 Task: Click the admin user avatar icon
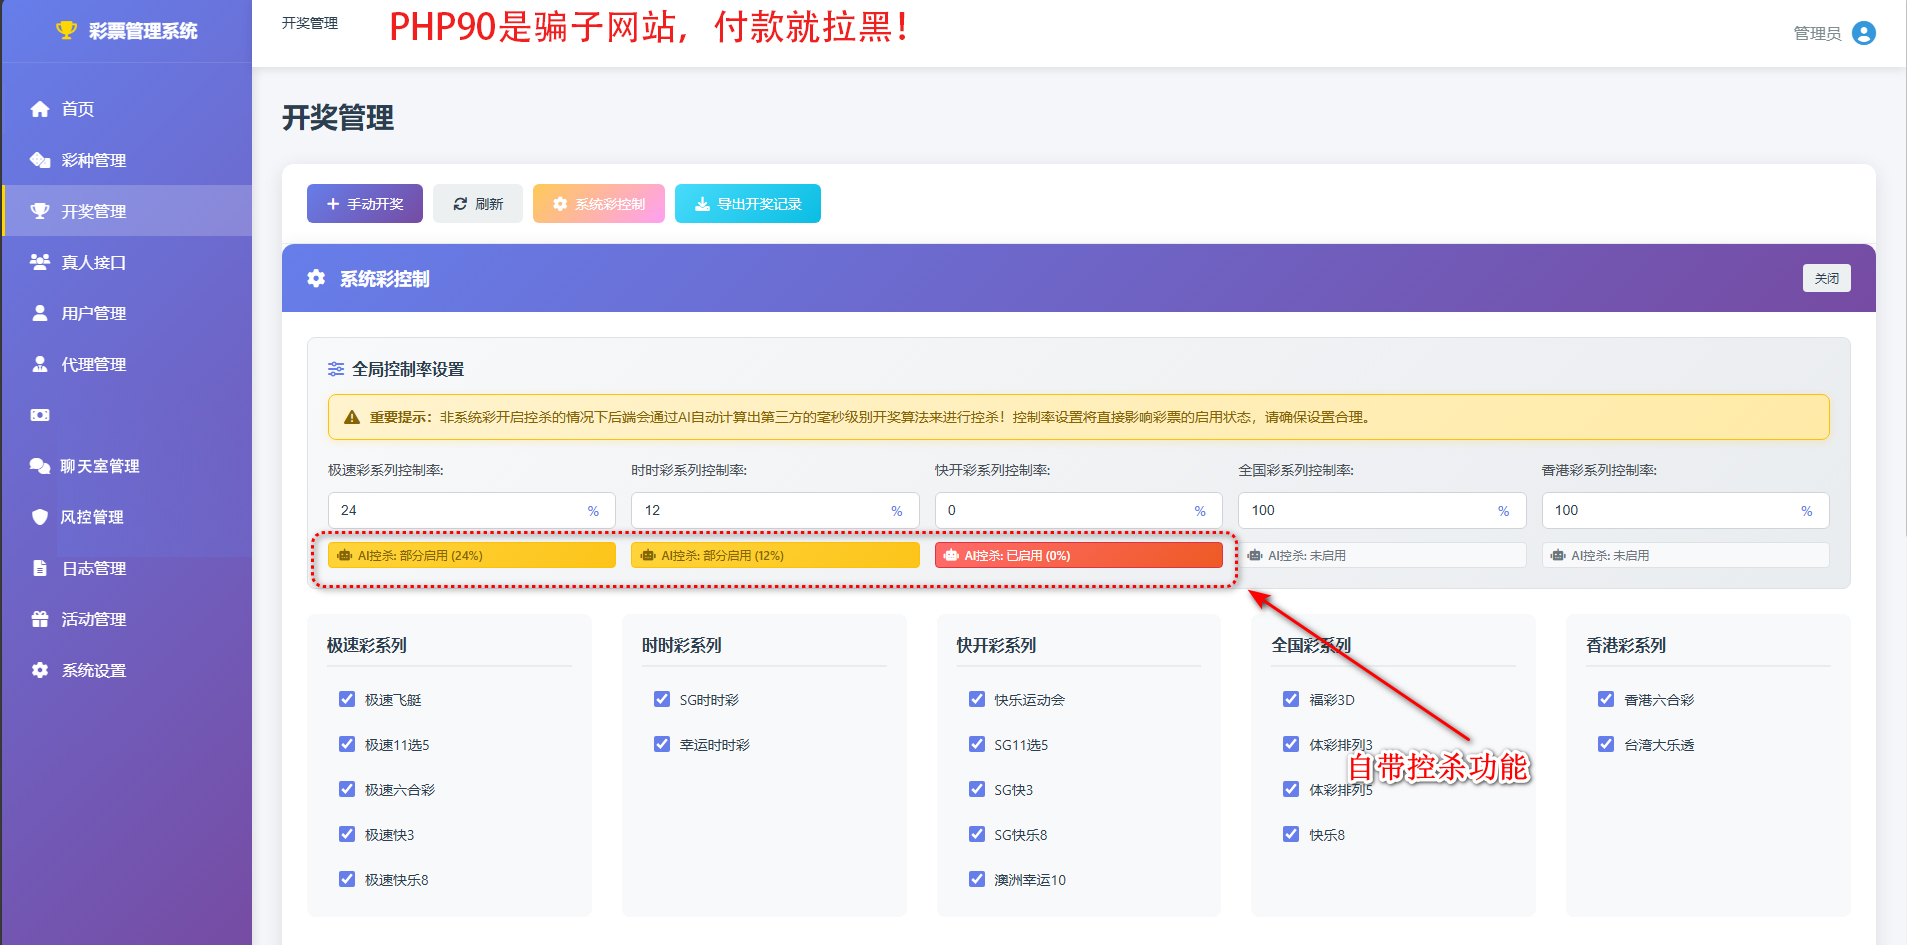pos(1863,33)
